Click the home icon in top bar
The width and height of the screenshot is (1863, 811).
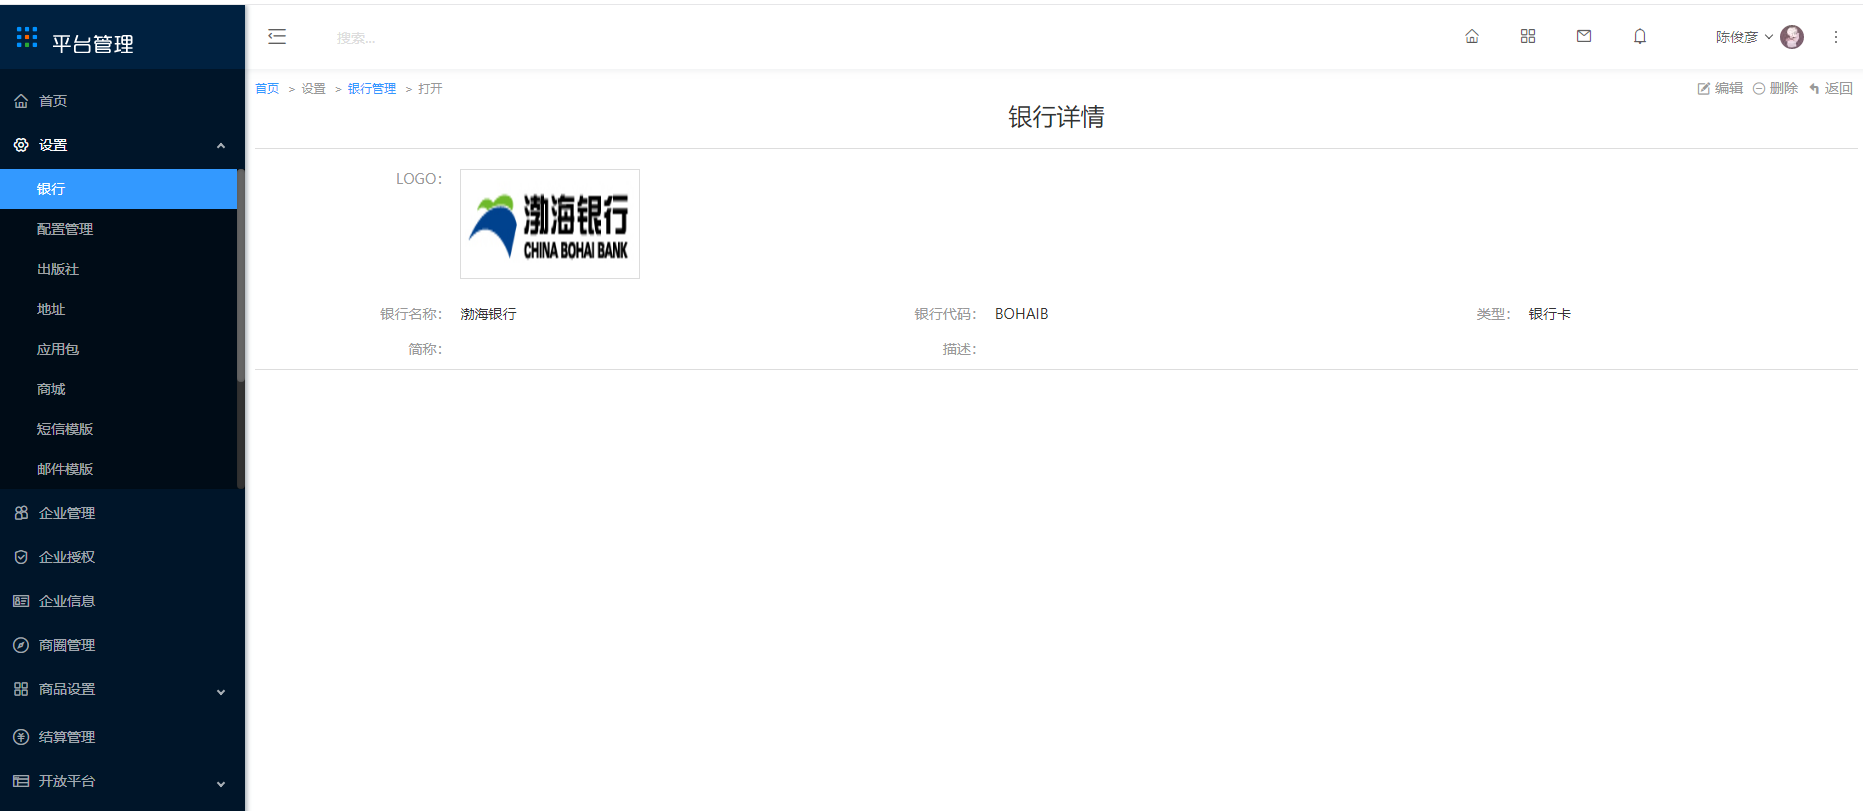(x=1472, y=36)
